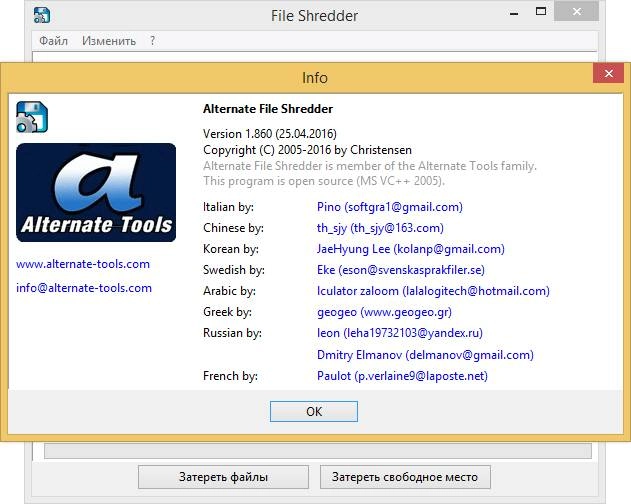
Task: Click the 'Alternate File Shredder' heading text
Action: [268, 109]
